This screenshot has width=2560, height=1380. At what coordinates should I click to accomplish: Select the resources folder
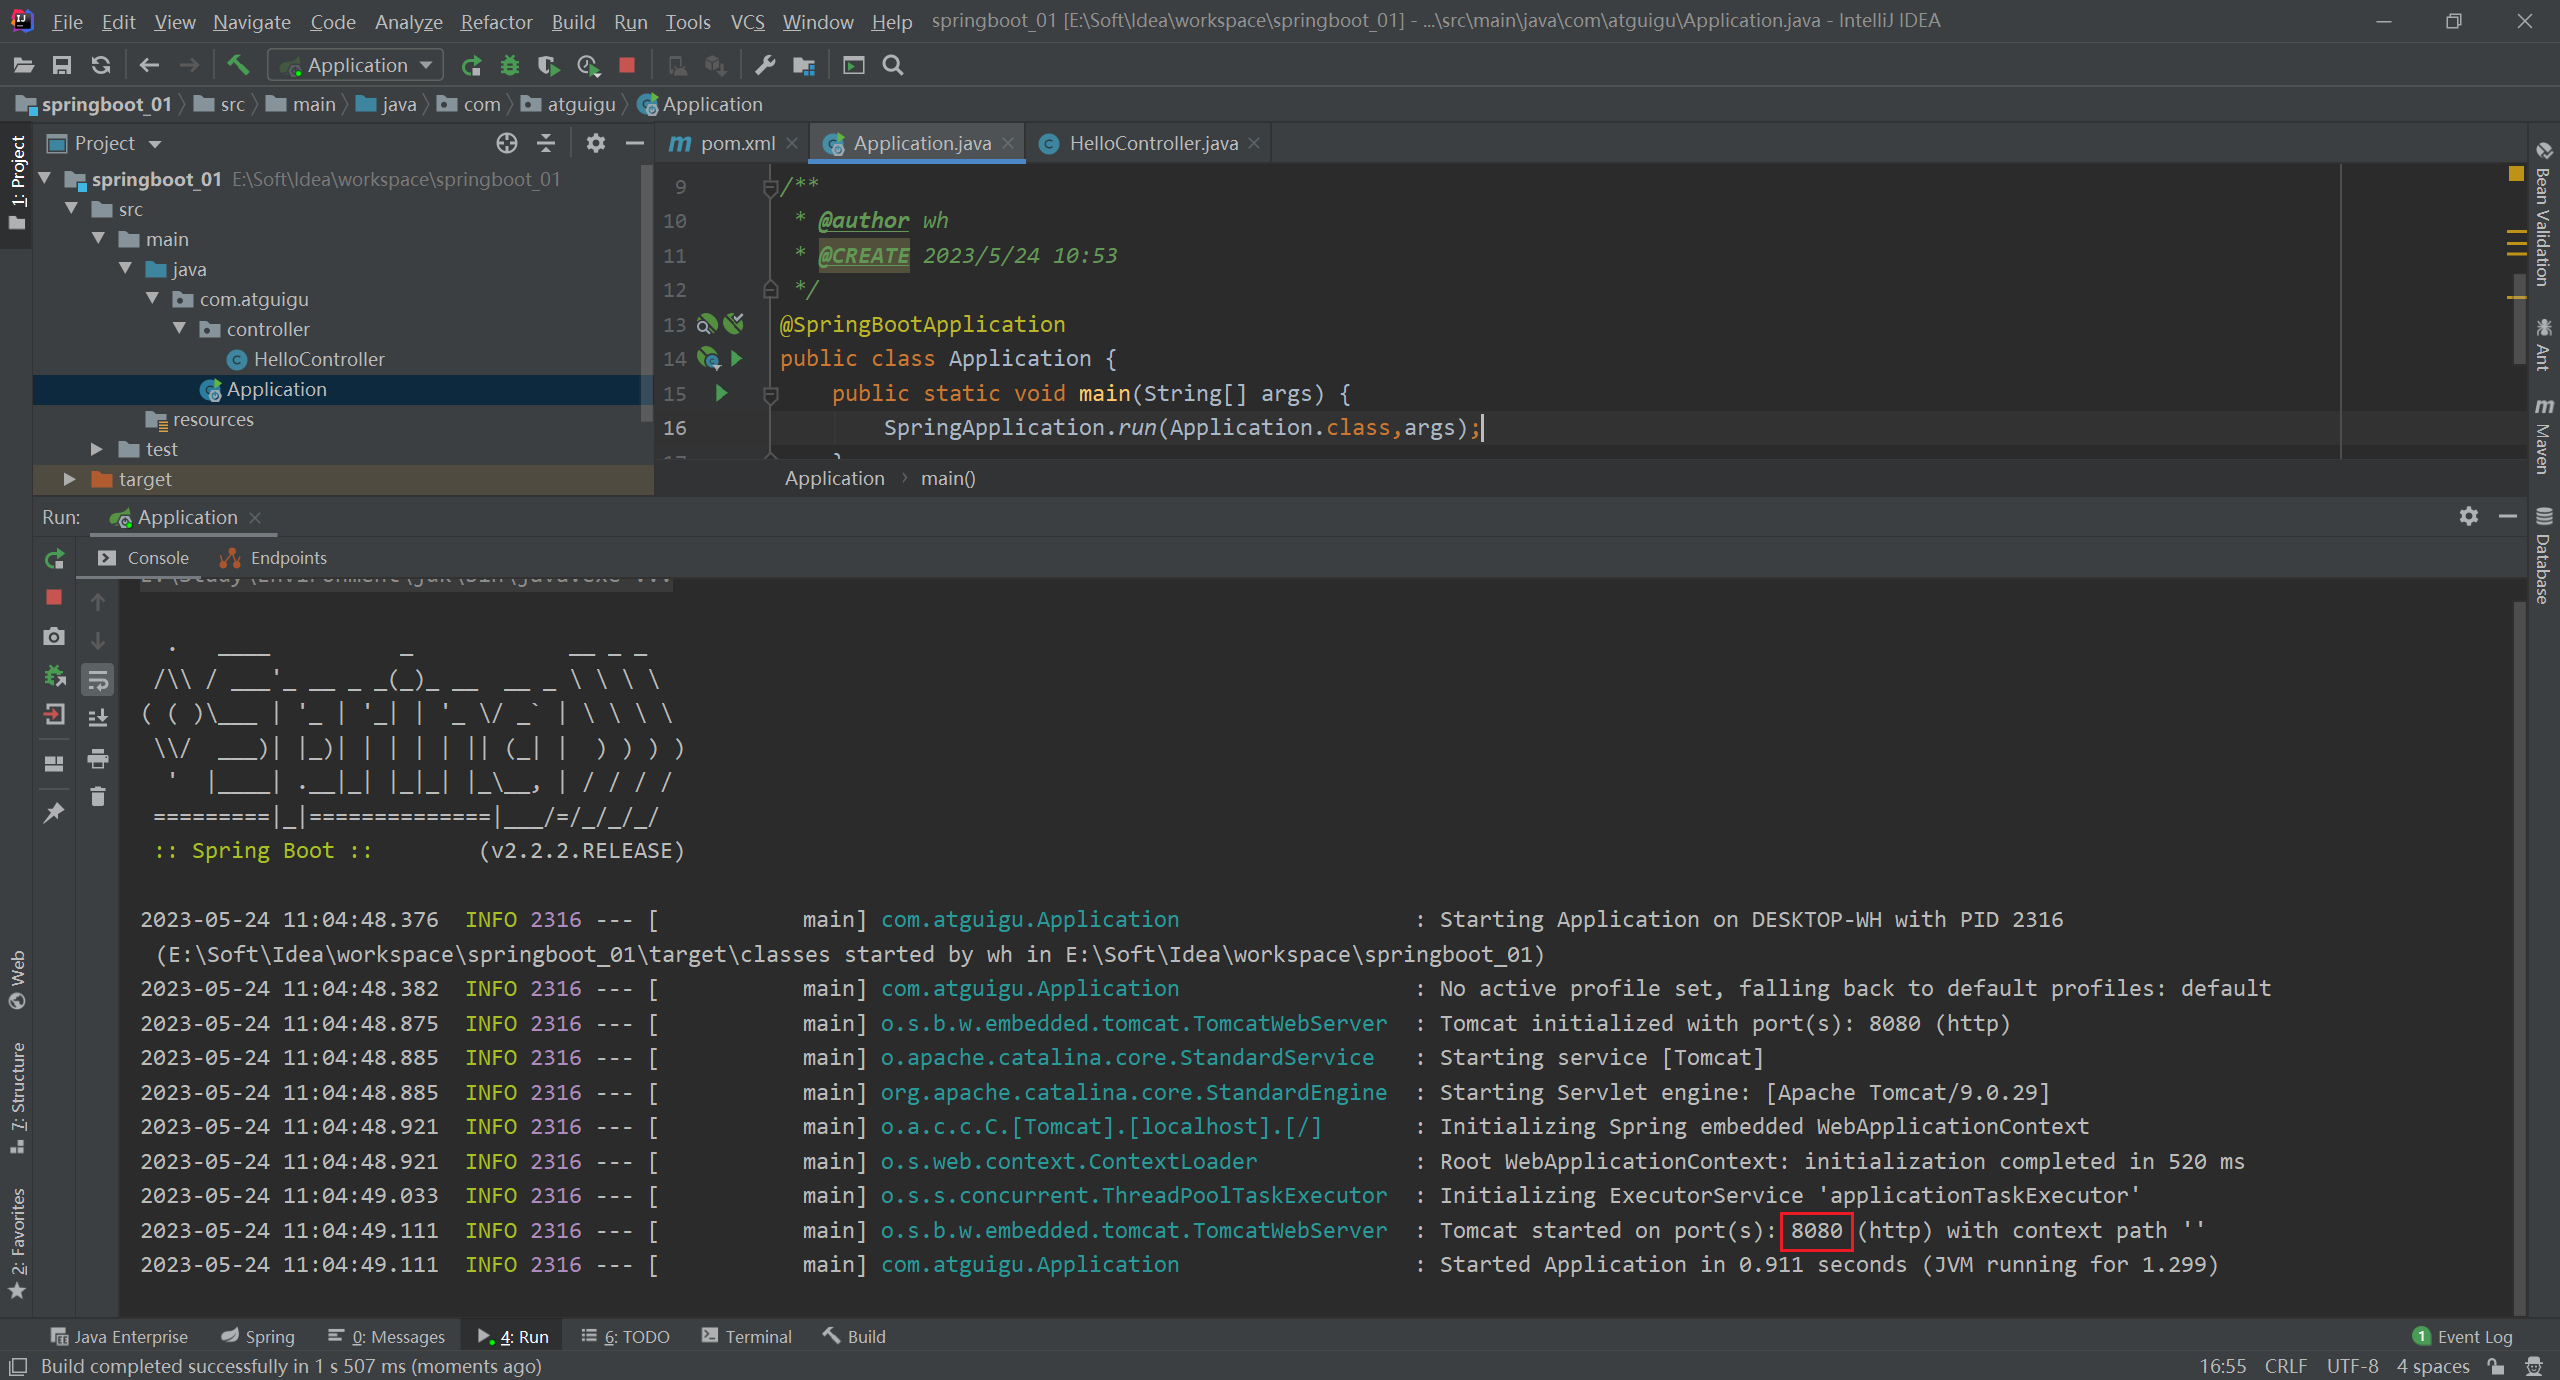tap(213, 419)
